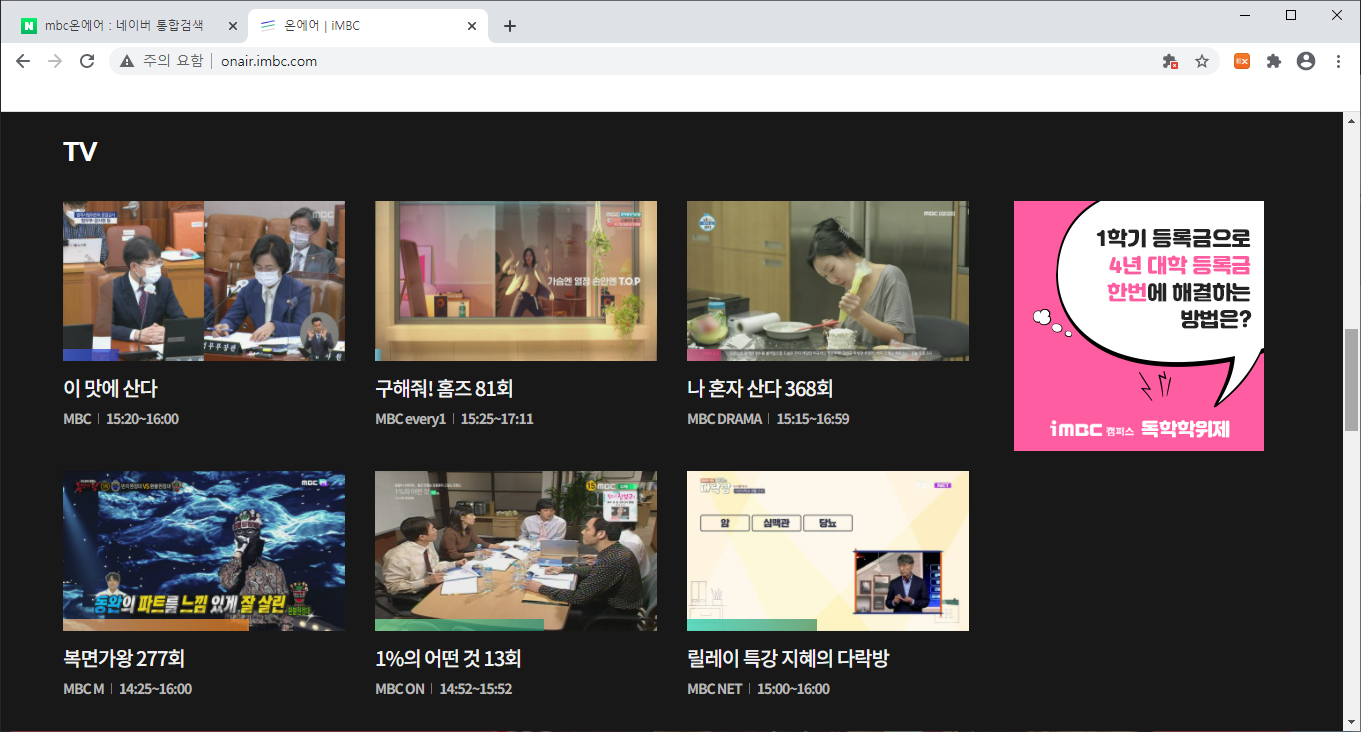The width and height of the screenshot is (1361, 732).
Task: Minimize the Chrome window
Action: 1246,14
